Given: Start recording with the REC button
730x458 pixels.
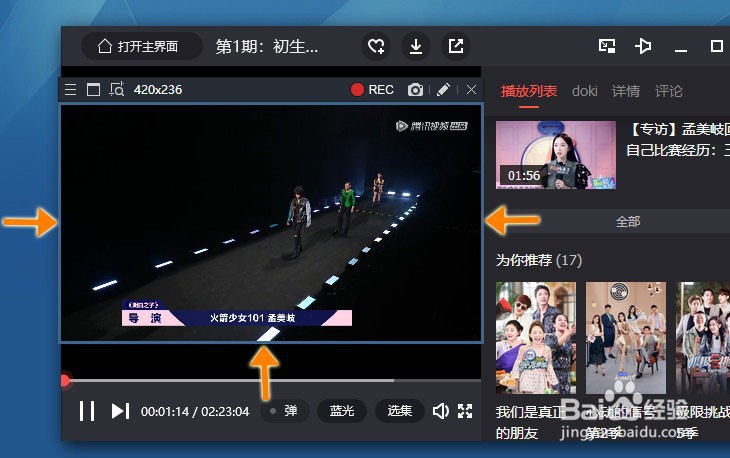Looking at the screenshot, I should (372, 89).
